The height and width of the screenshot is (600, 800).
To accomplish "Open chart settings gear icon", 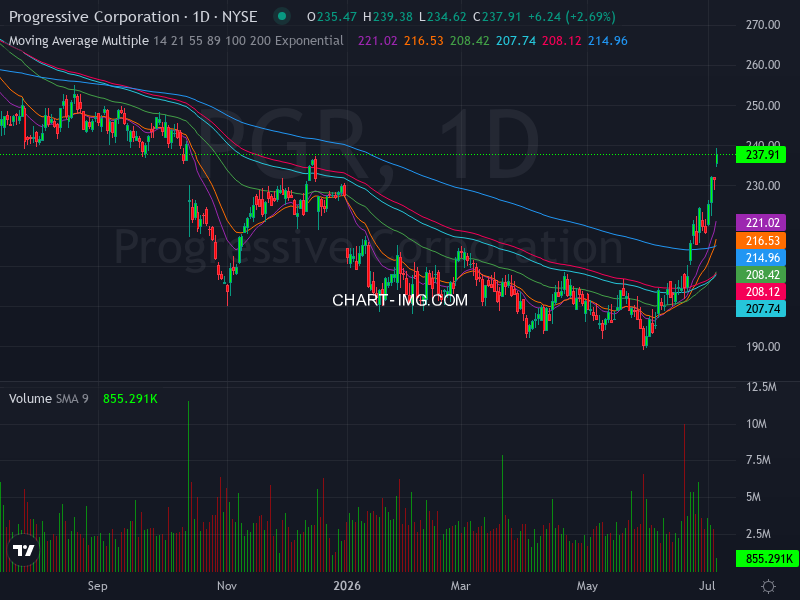I will [x=768, y=586].
